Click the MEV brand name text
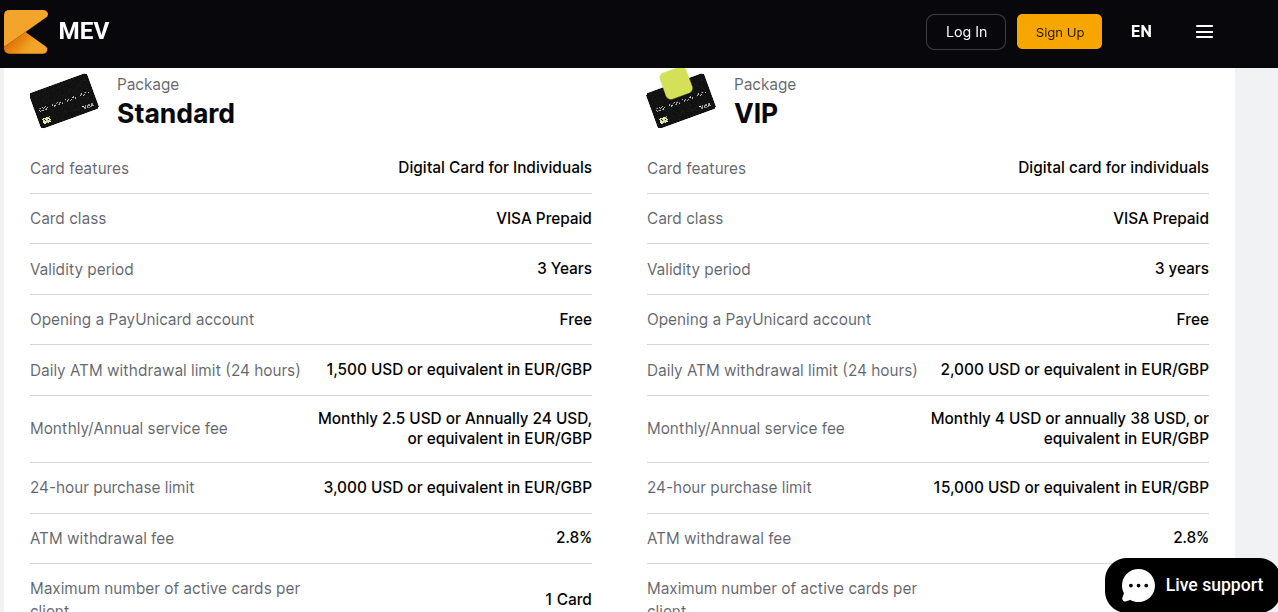 pos(84,31)
